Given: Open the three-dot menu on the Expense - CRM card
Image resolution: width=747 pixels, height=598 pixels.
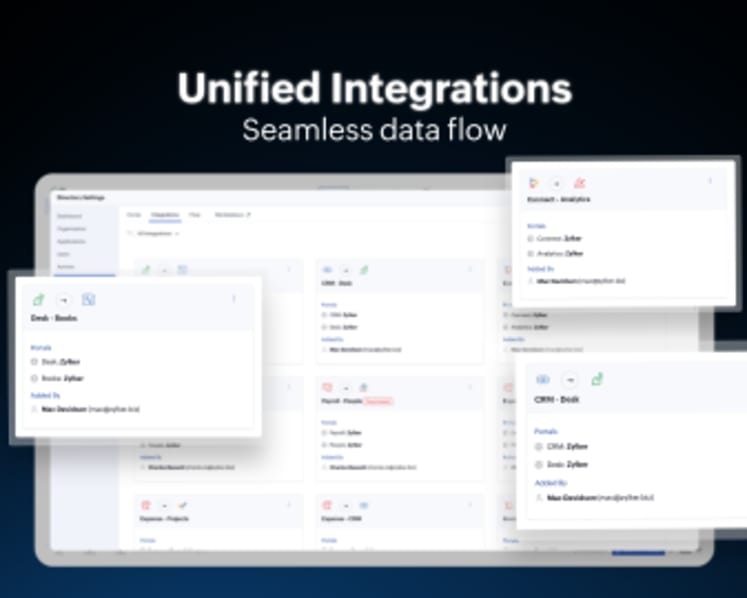Looking at the screenshot, I should click(470, 505).
